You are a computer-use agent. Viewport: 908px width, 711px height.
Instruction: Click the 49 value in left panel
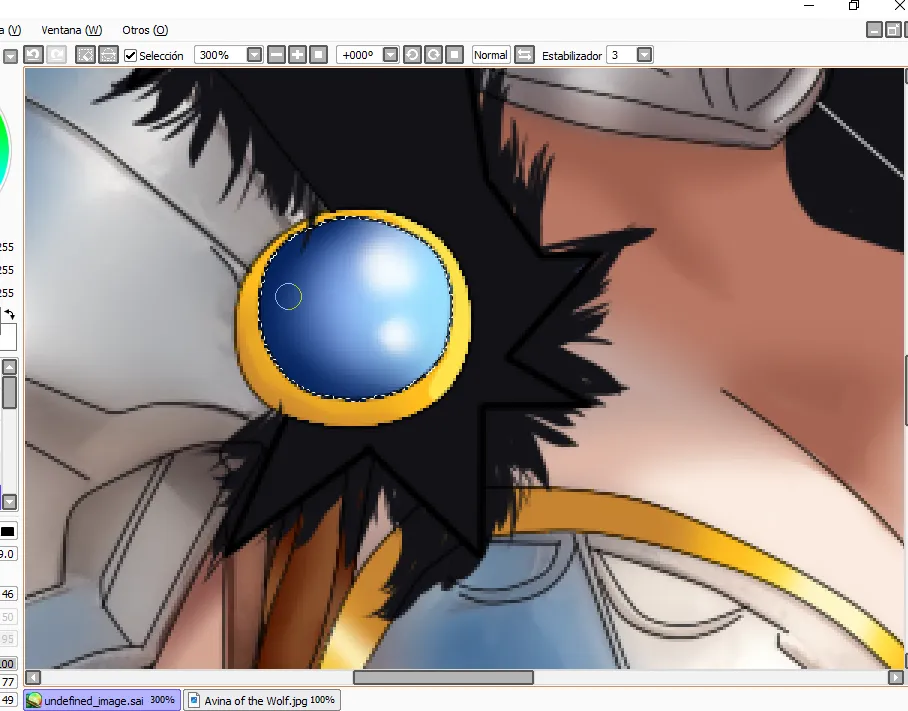tap(8, 700)
